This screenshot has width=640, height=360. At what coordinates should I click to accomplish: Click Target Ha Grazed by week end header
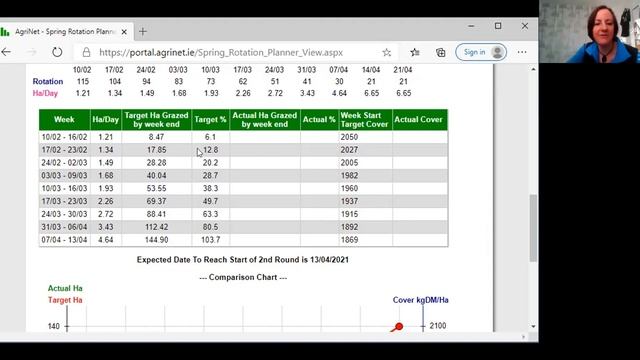(x=156, y=120)
